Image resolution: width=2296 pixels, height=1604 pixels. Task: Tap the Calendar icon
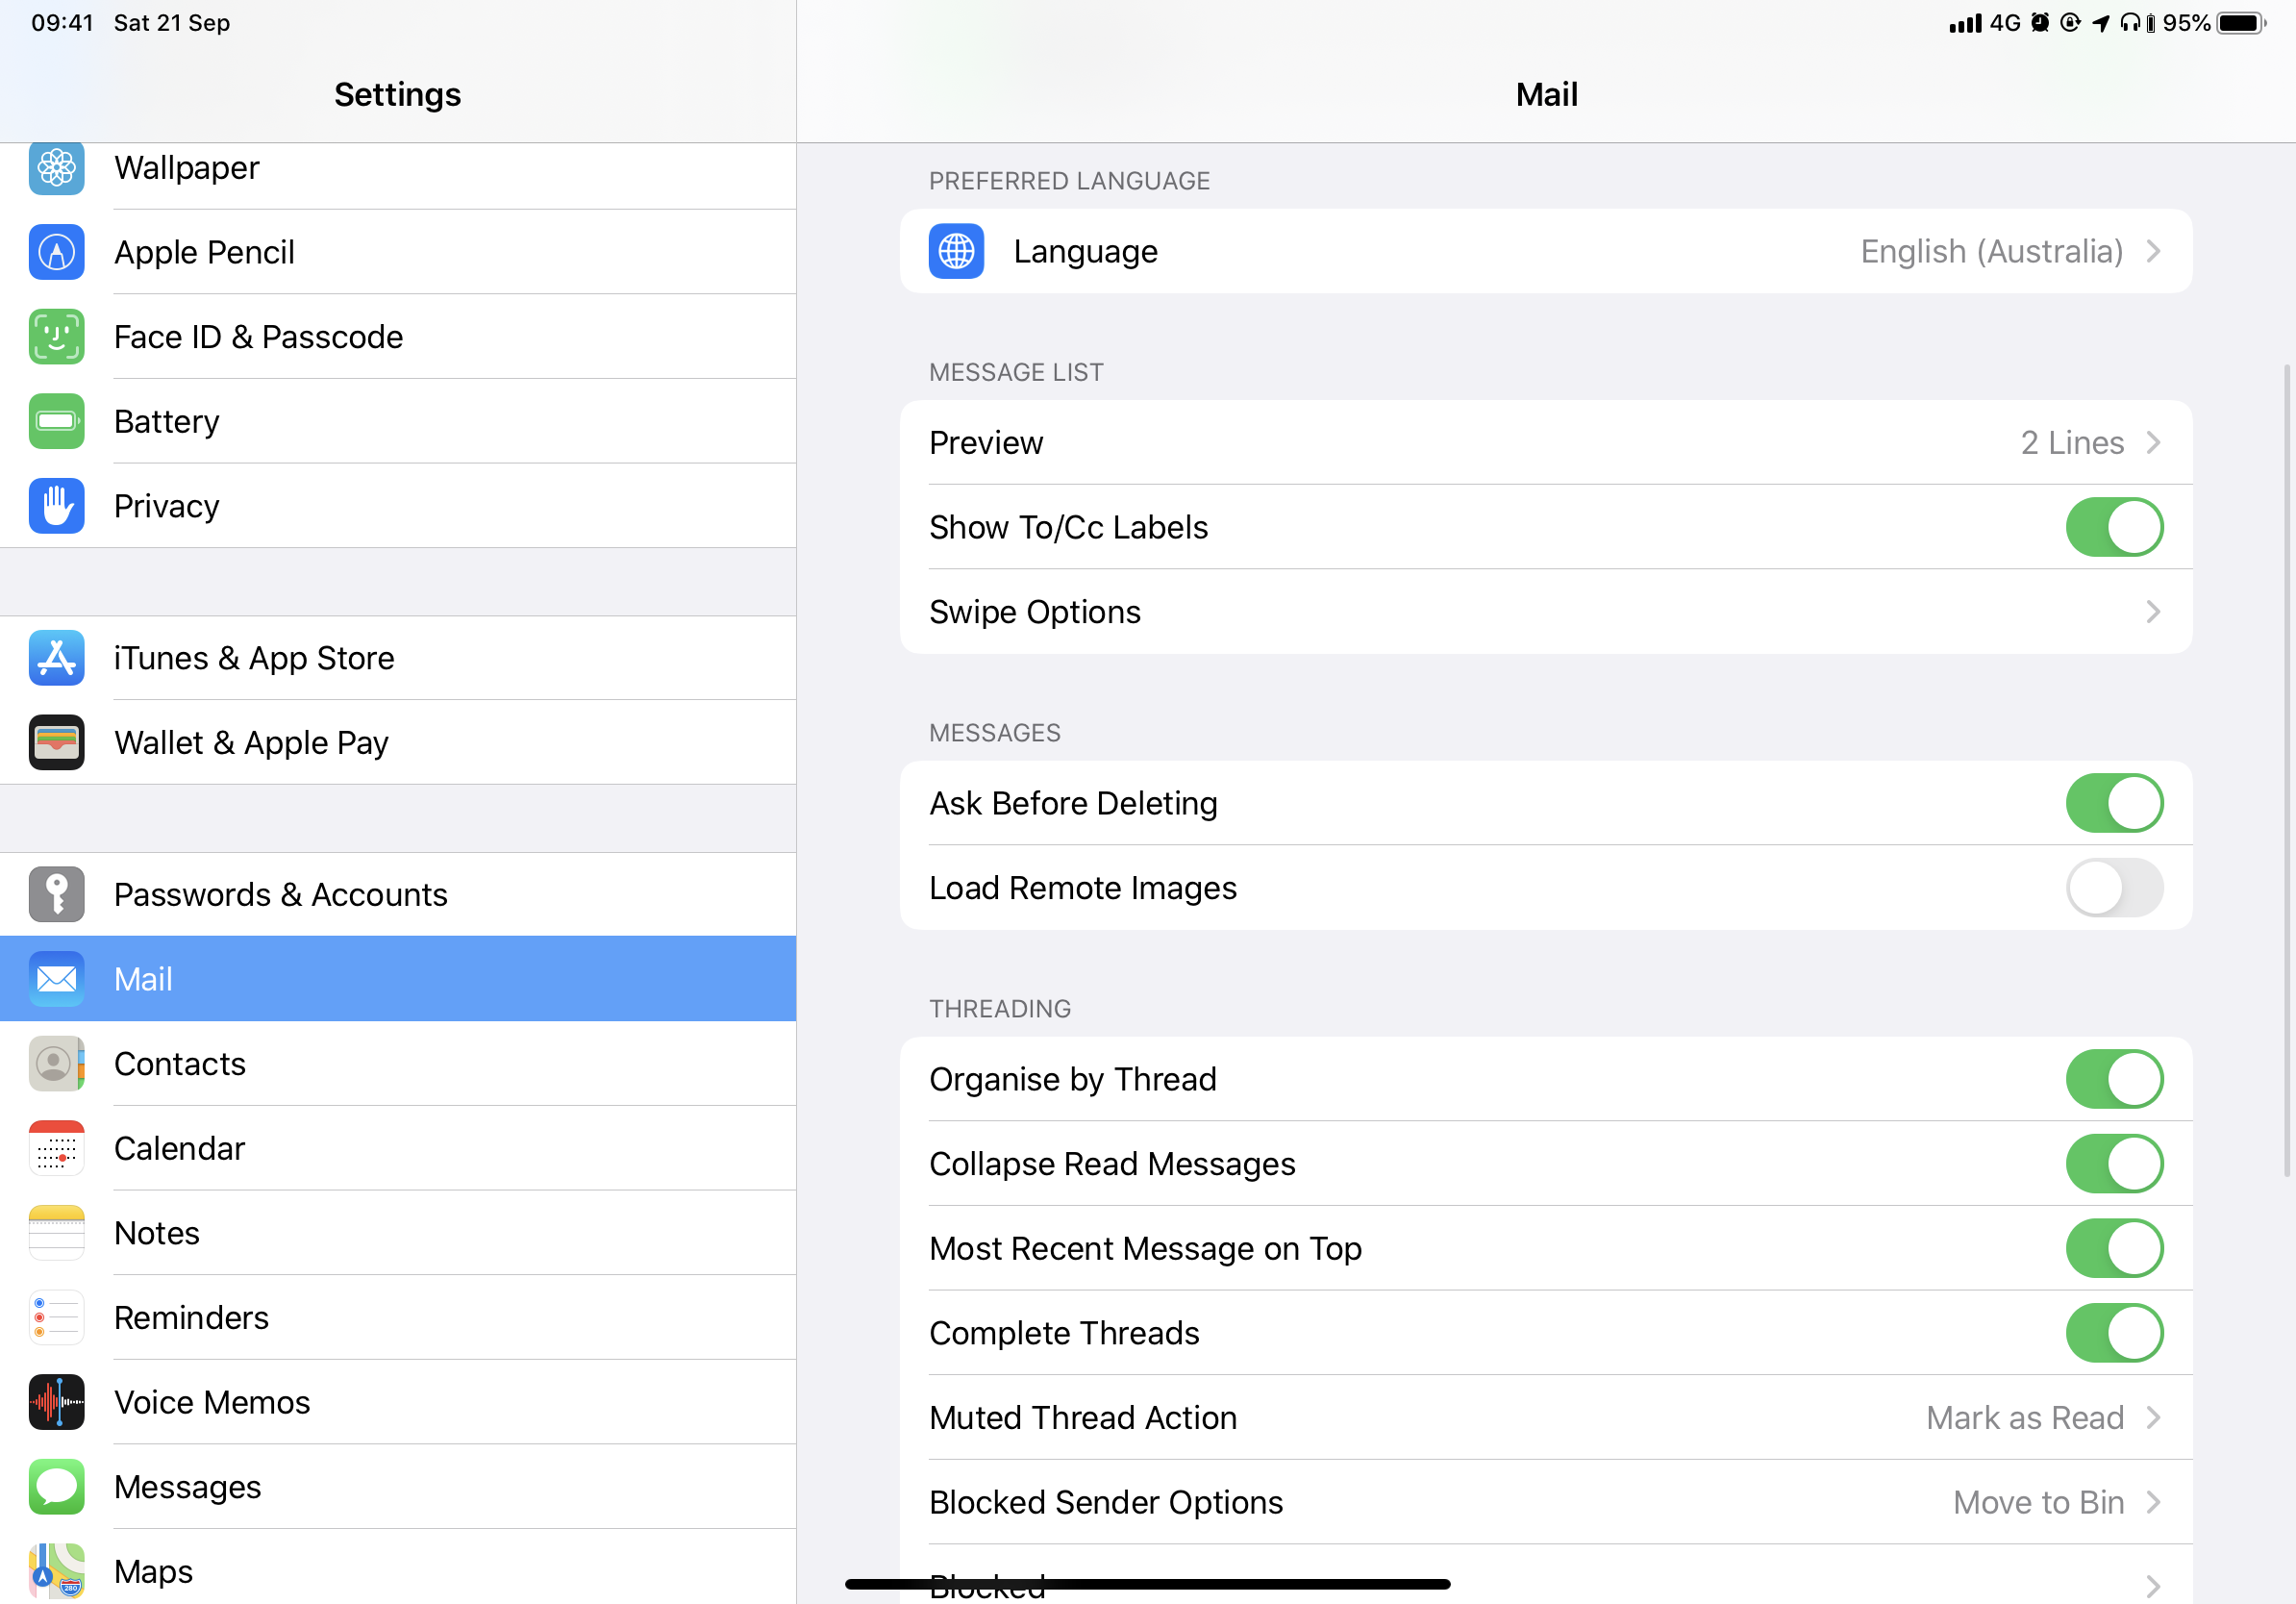56,1148
